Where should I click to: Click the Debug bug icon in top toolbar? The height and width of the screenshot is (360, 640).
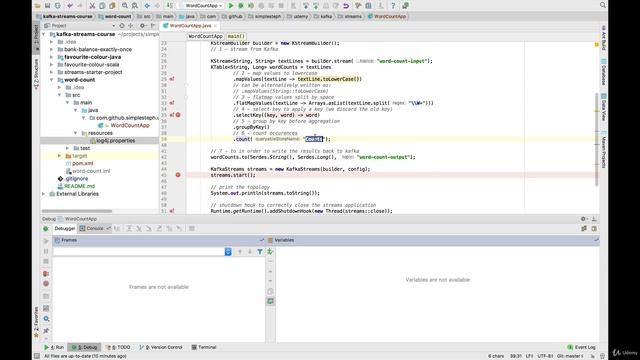coord(241,6)
